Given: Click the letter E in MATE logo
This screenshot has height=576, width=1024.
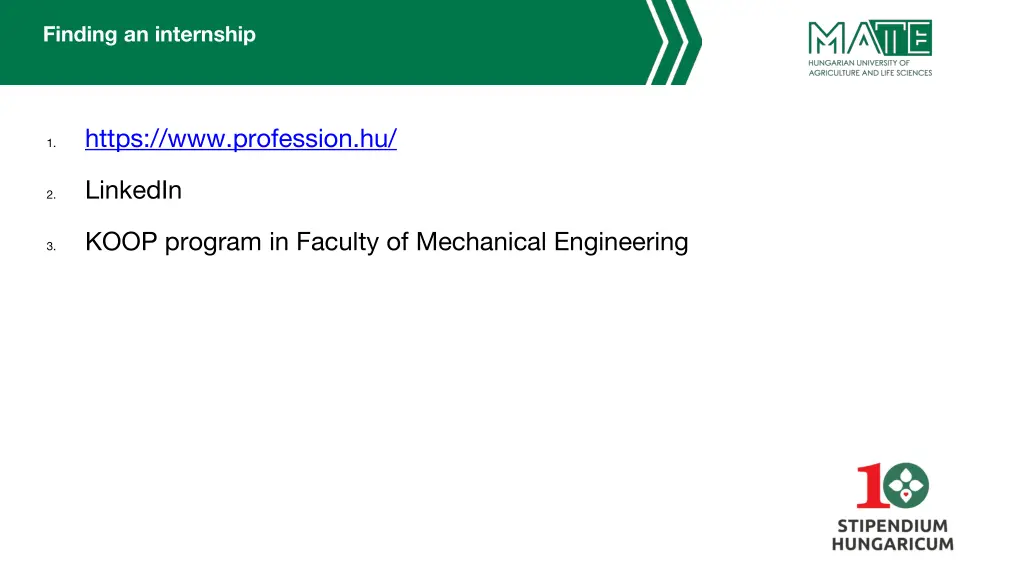Looking at the screenshot, I should tap(918, 39).
